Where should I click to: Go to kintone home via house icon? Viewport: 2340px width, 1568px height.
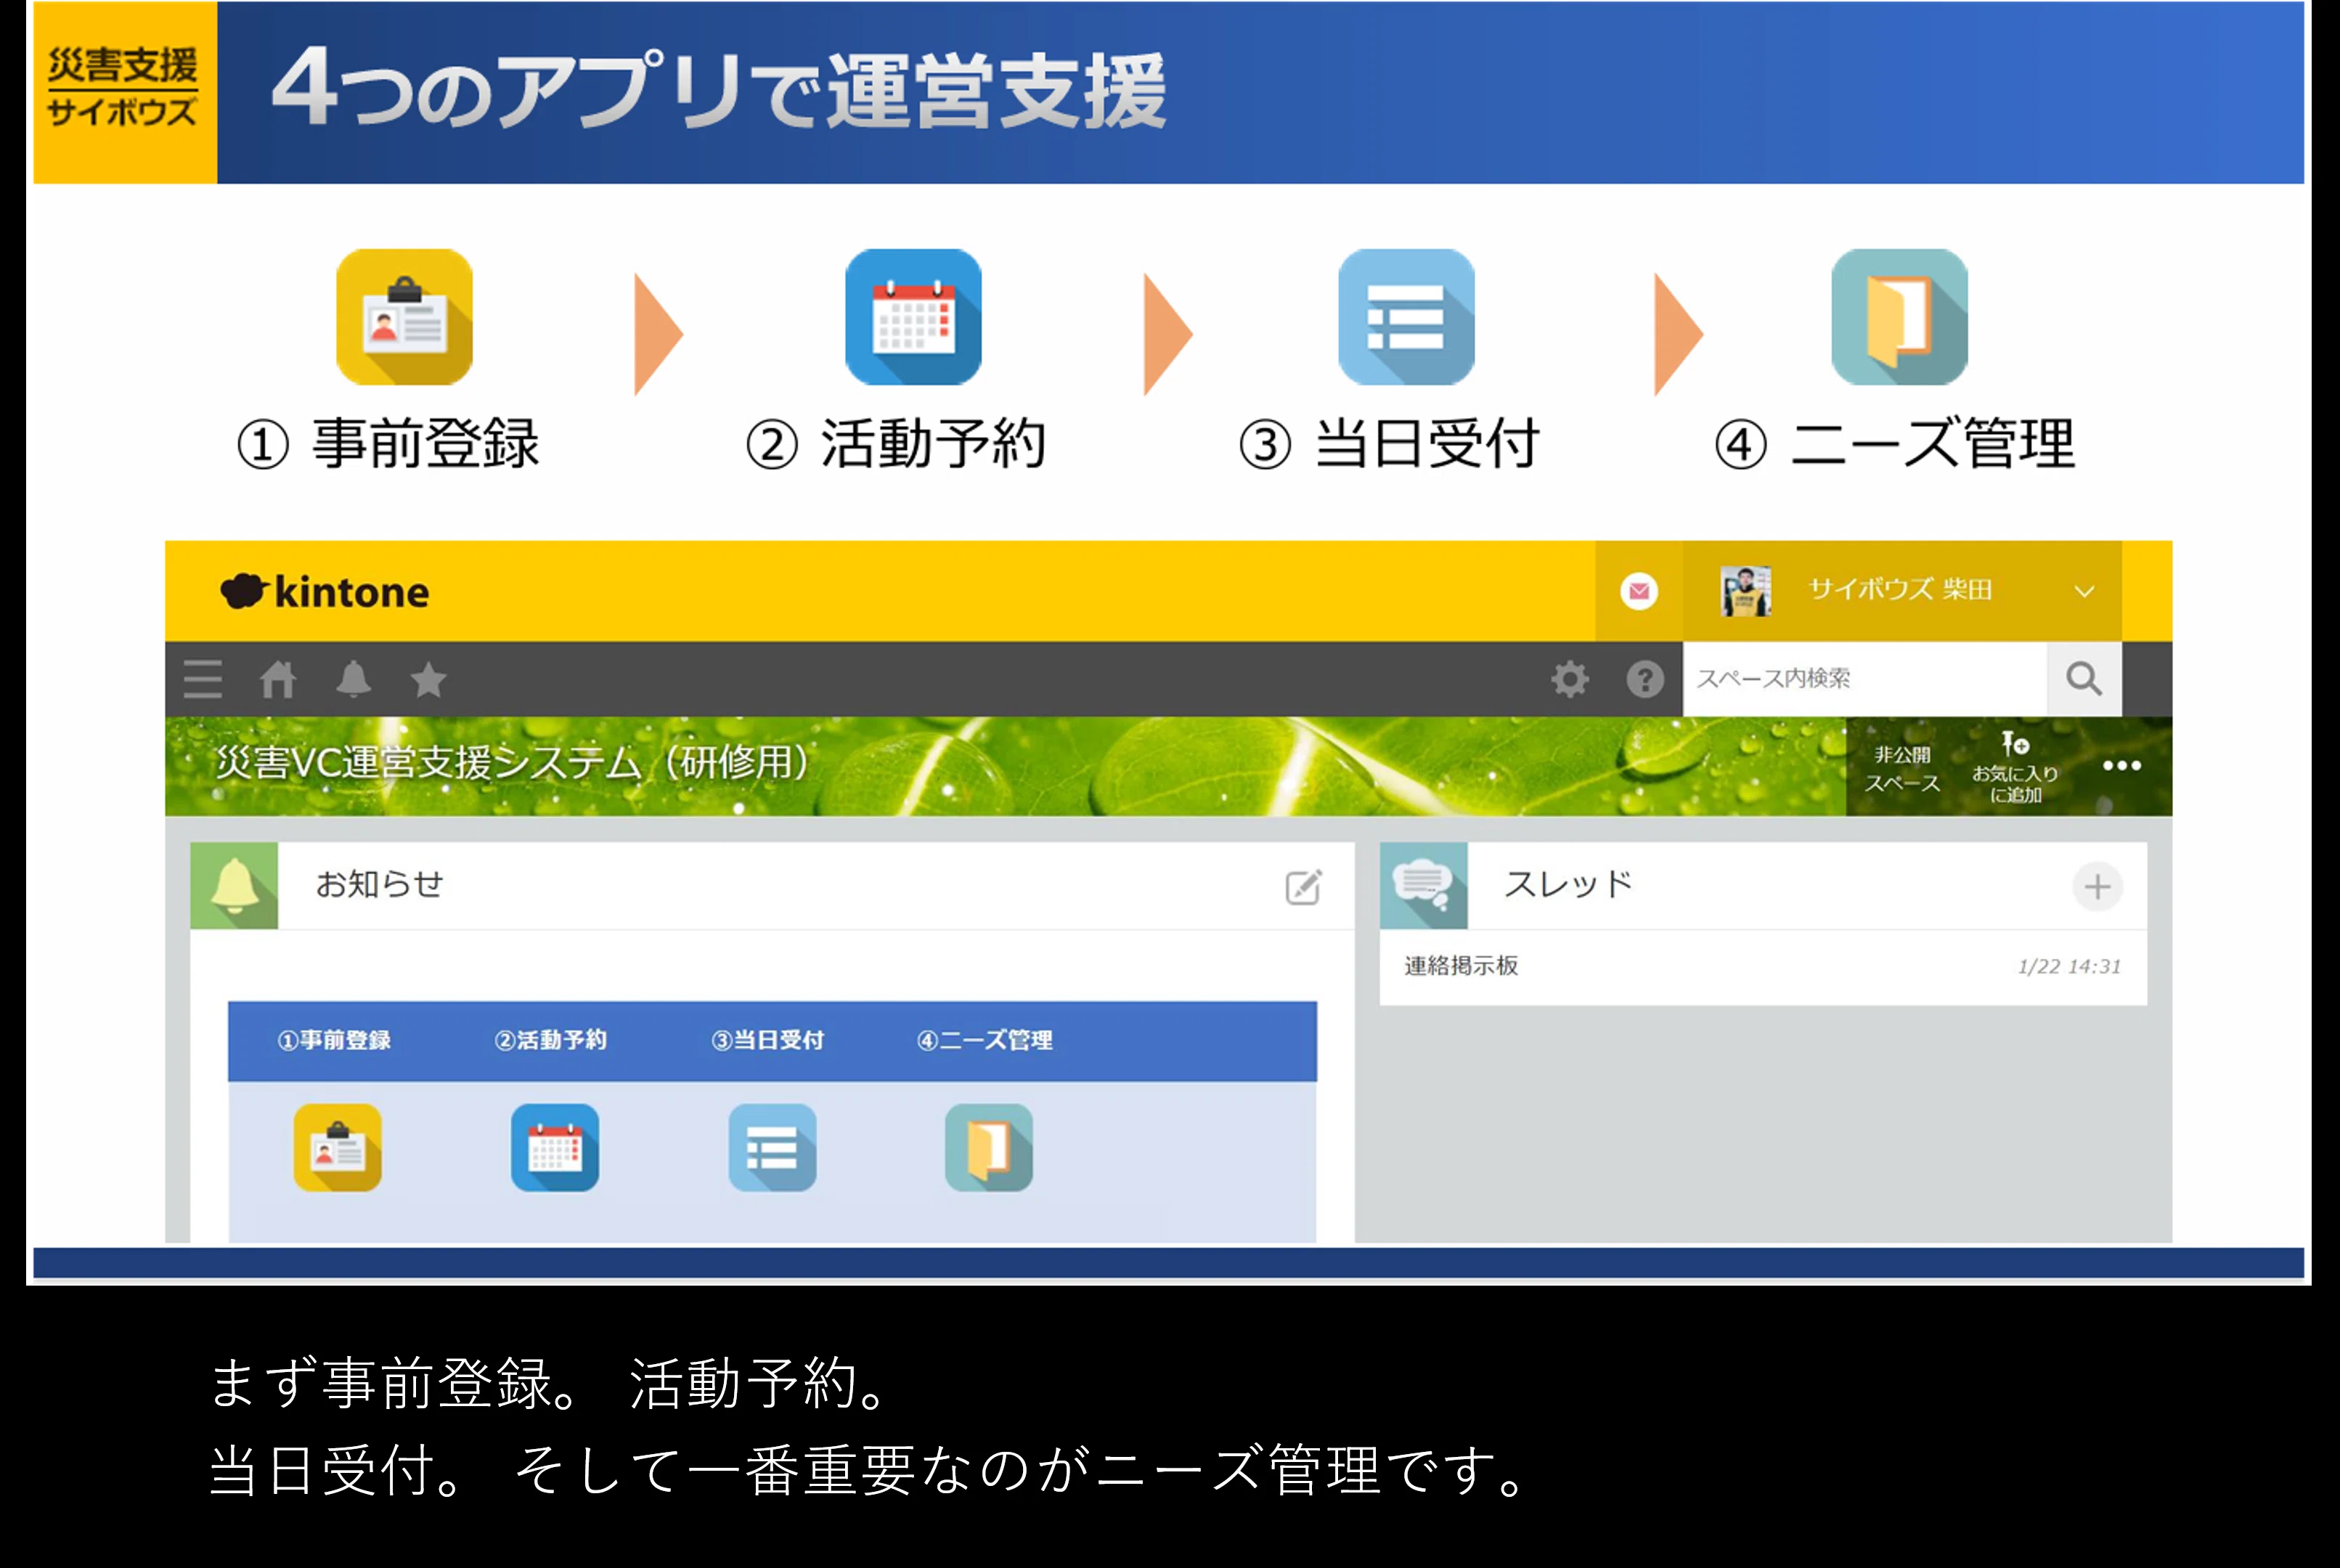pyautogui.click(x=278, y=680)
